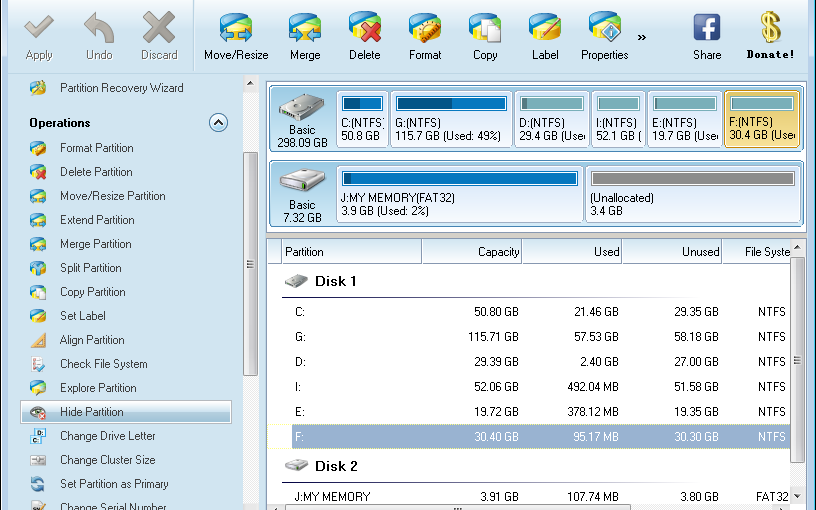This screenshot has width=816, height=510.
Task: Click the sidebar vertical scrollbar thumb
Action: point(250,263)
